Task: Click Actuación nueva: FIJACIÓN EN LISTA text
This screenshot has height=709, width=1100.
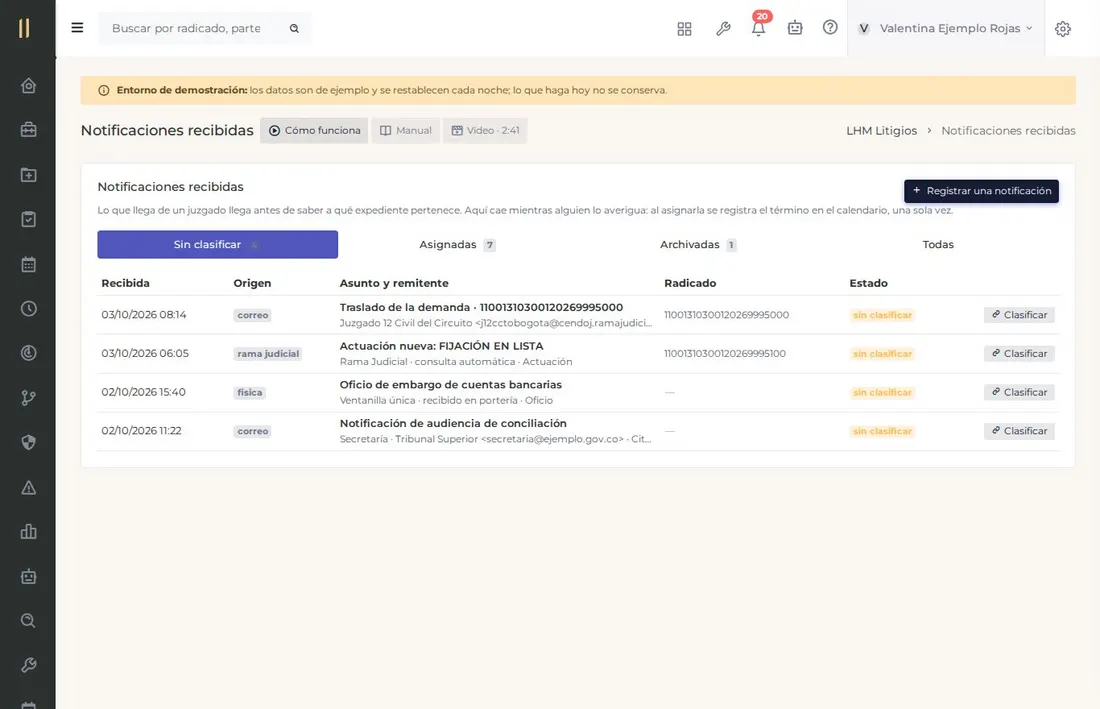Action: pos(441,346)
